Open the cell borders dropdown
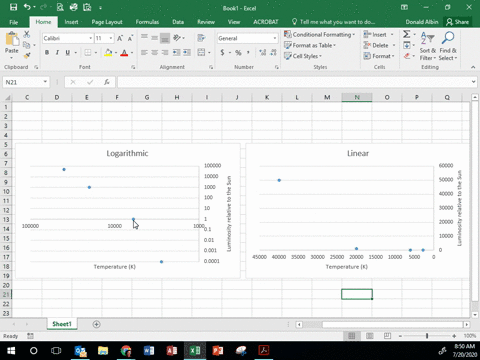 [x=96, y=53]
